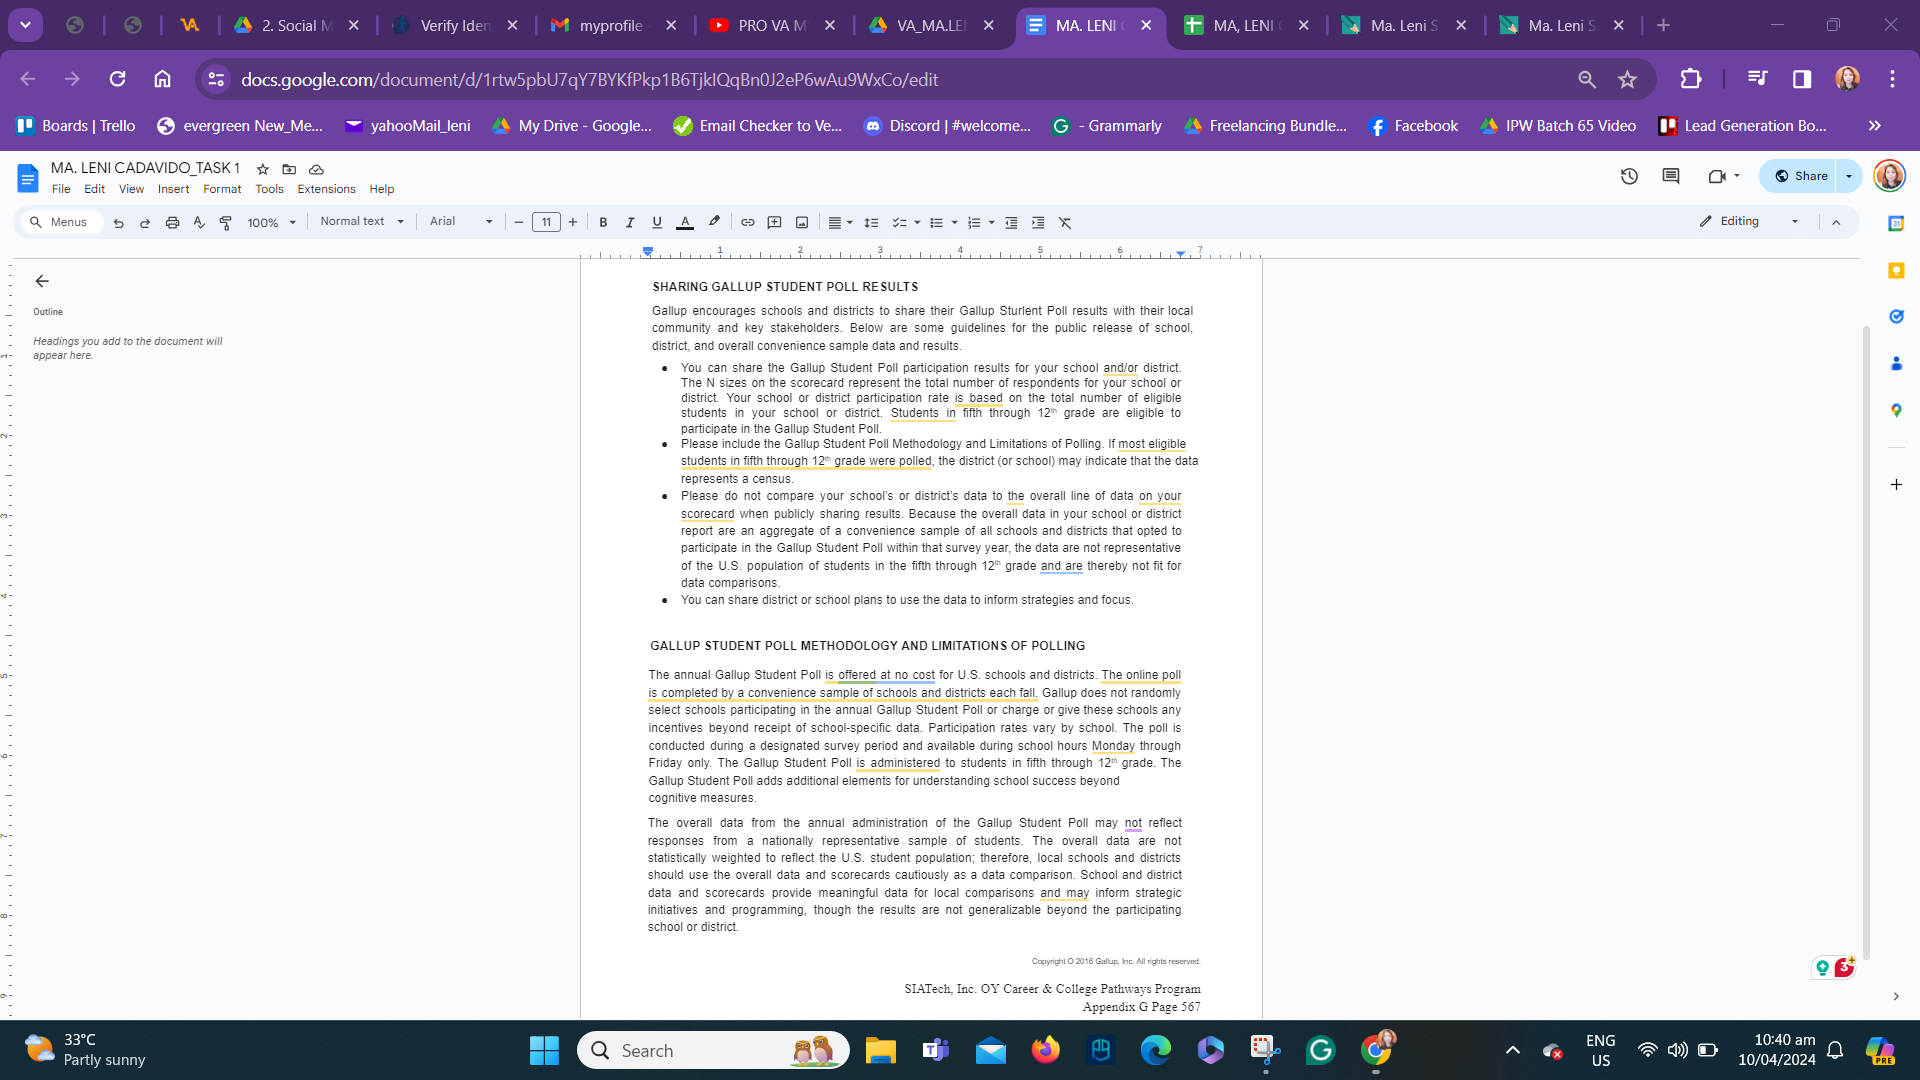Open the Format menu
This screenshot has width=1920, height=1080.
[x=222, y=189]
